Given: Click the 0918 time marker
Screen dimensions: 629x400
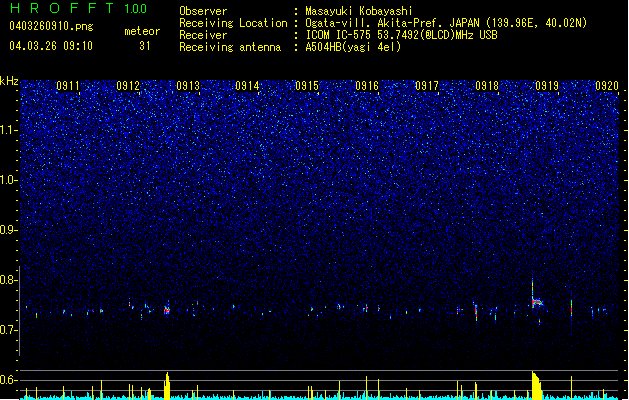Looking at the screenshot, I should (487, 86).
